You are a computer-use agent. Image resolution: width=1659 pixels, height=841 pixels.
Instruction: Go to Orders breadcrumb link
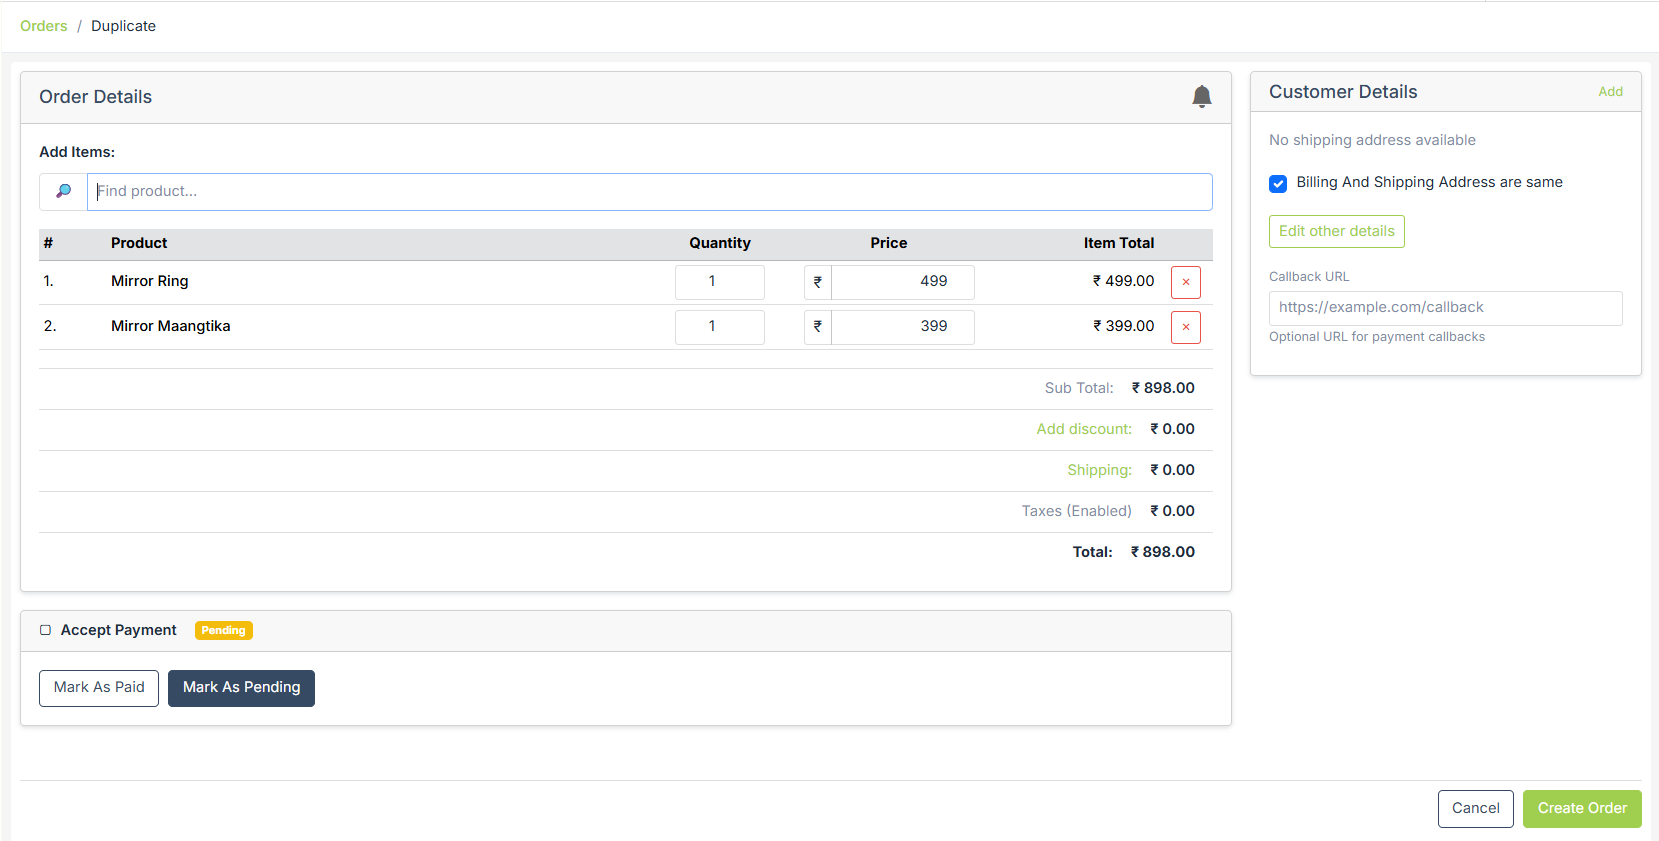tap(44, 26)
